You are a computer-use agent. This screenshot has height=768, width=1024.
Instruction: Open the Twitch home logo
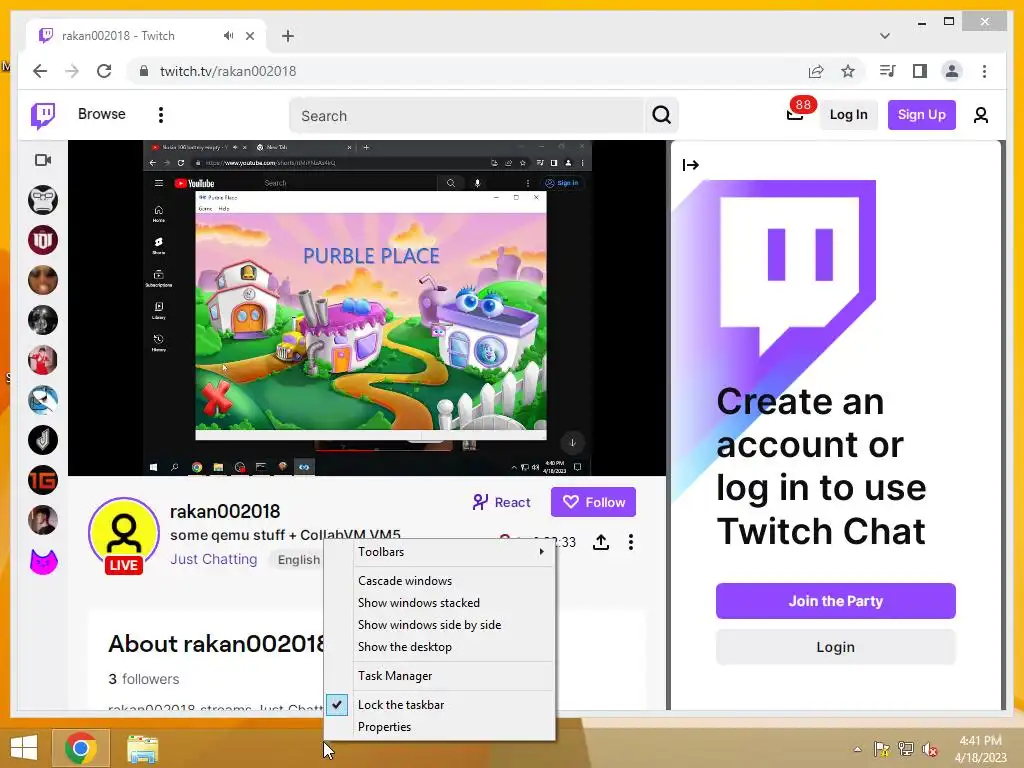coord(43,116)
